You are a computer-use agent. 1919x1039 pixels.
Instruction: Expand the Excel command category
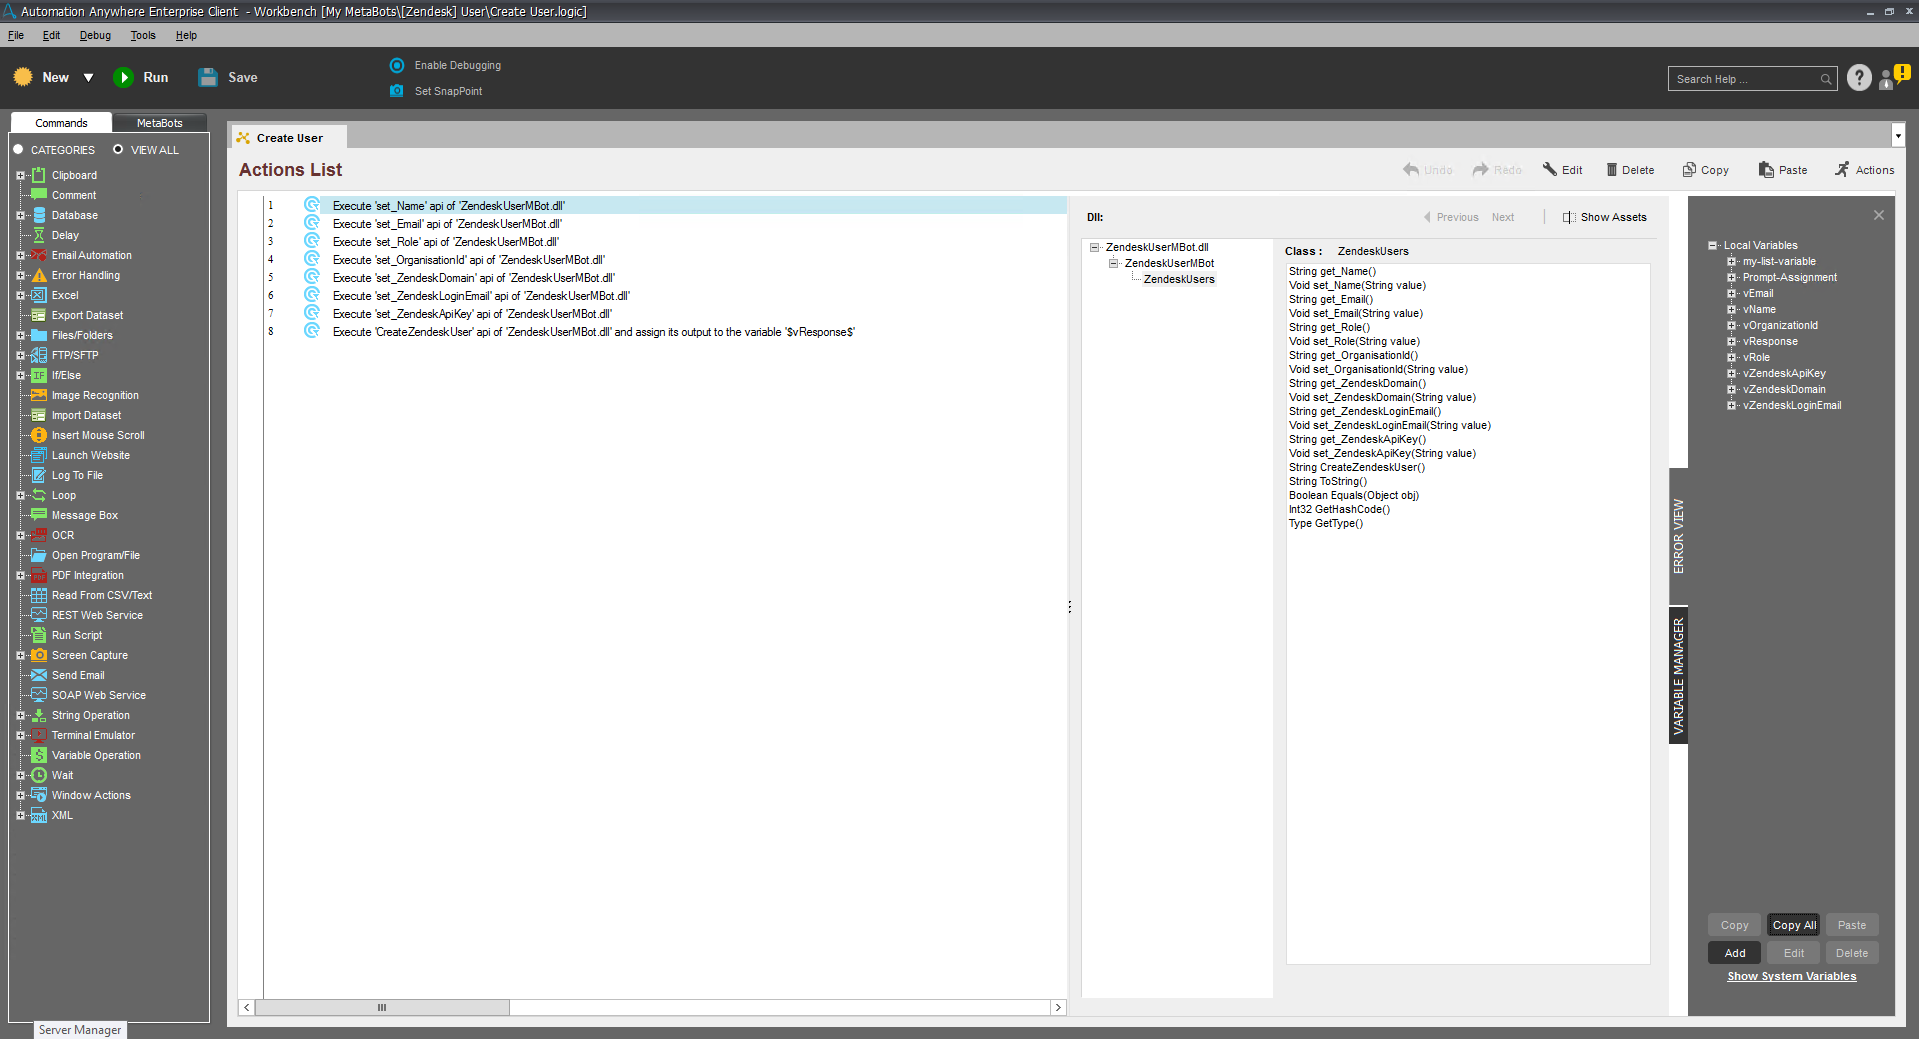(20, 296)
